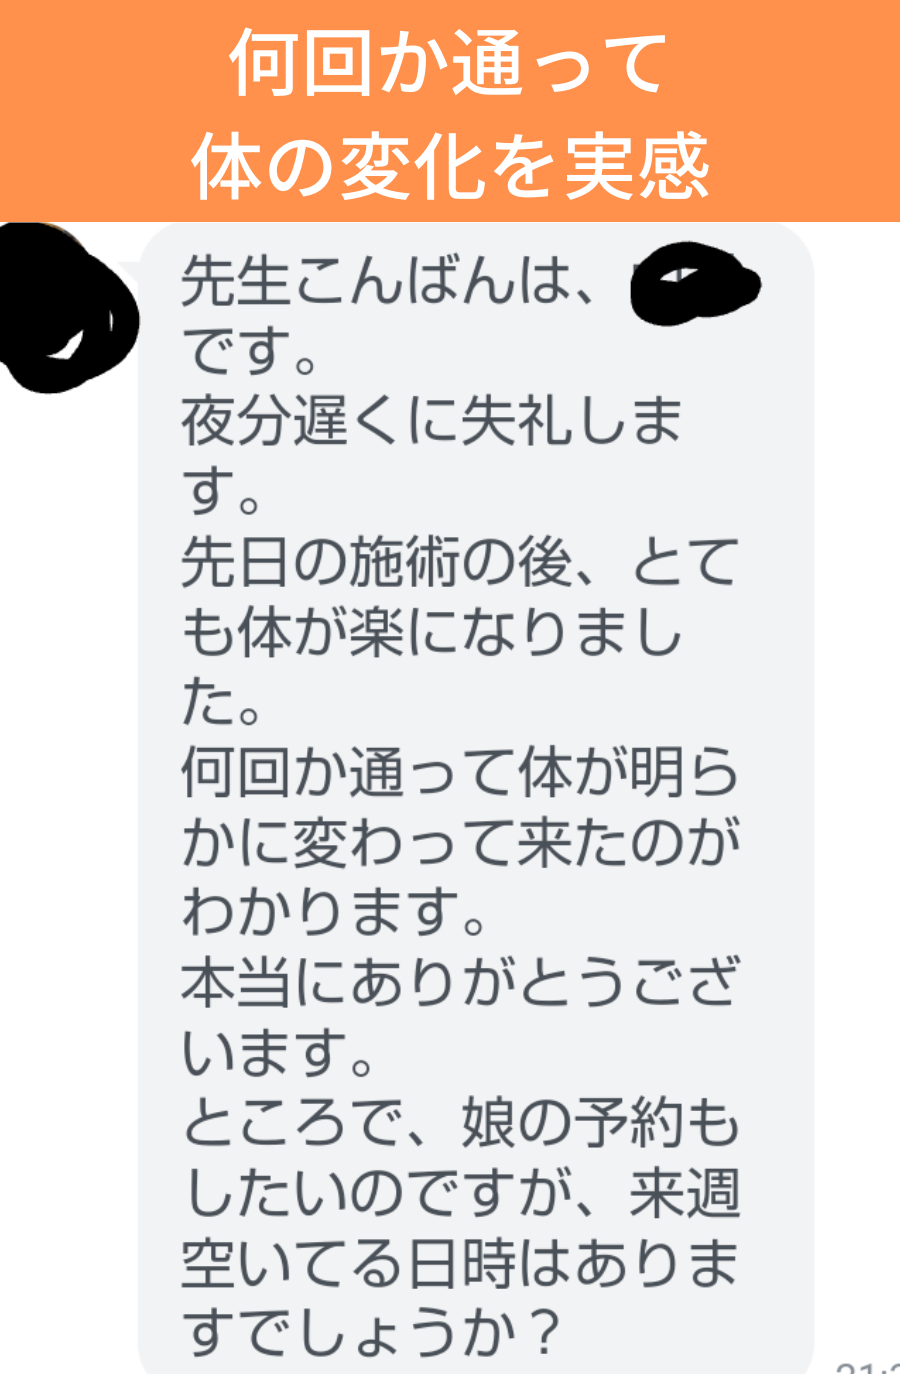Click the line 'も体が楽になりまし'
Screen dimensions: 900x1374
coord(432,631)
